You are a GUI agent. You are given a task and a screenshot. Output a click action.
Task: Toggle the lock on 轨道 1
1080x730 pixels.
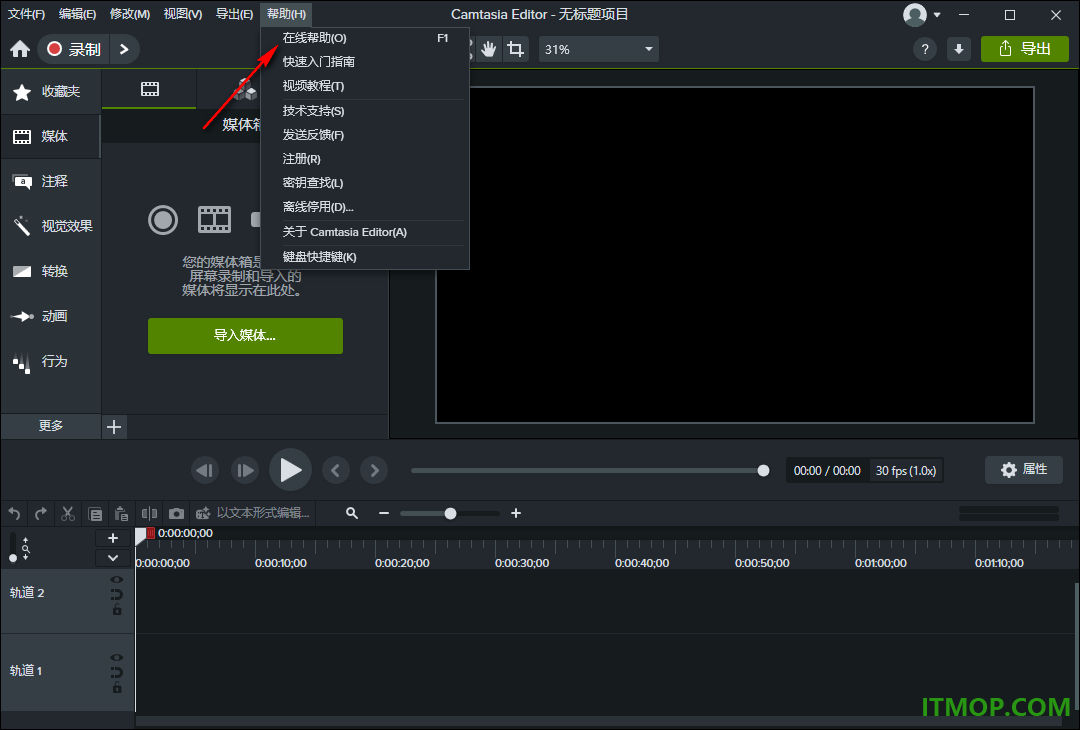pos(117,687)
